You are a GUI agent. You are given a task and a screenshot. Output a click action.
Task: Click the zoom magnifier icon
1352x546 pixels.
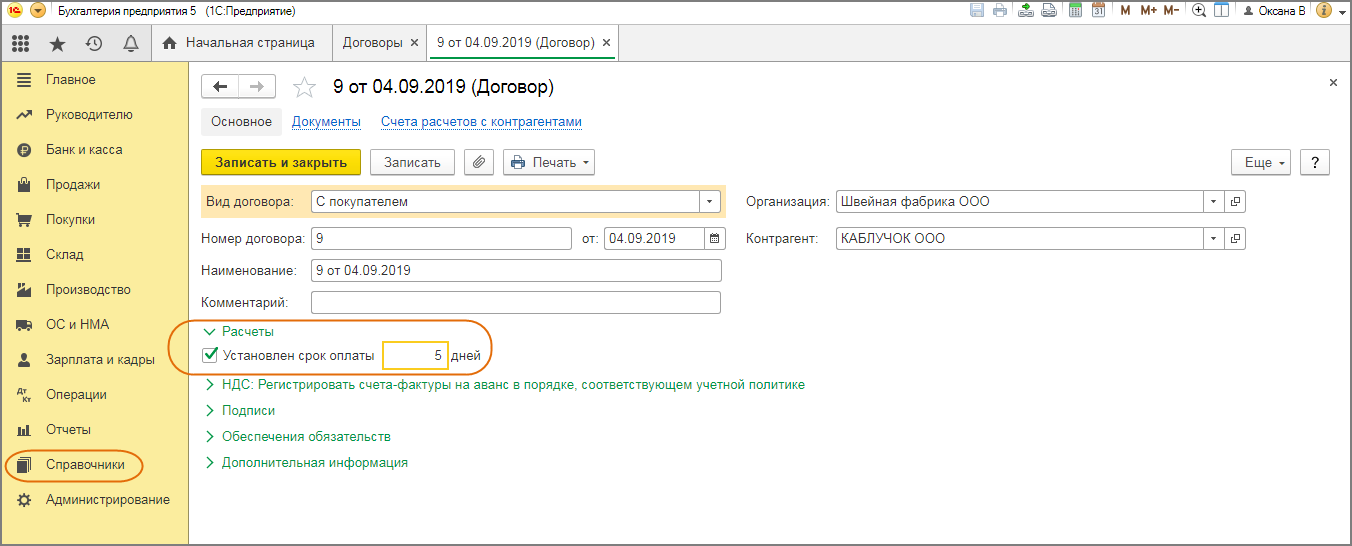1198,10
